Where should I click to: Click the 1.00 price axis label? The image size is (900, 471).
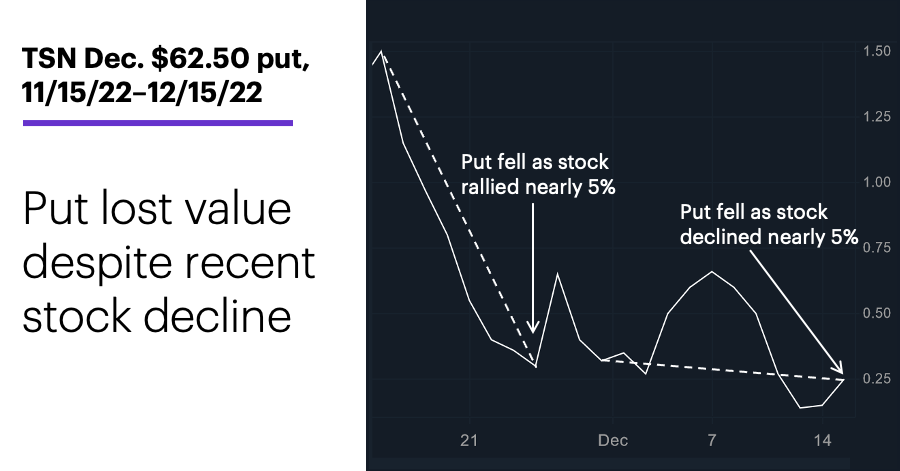click(877, 182)
